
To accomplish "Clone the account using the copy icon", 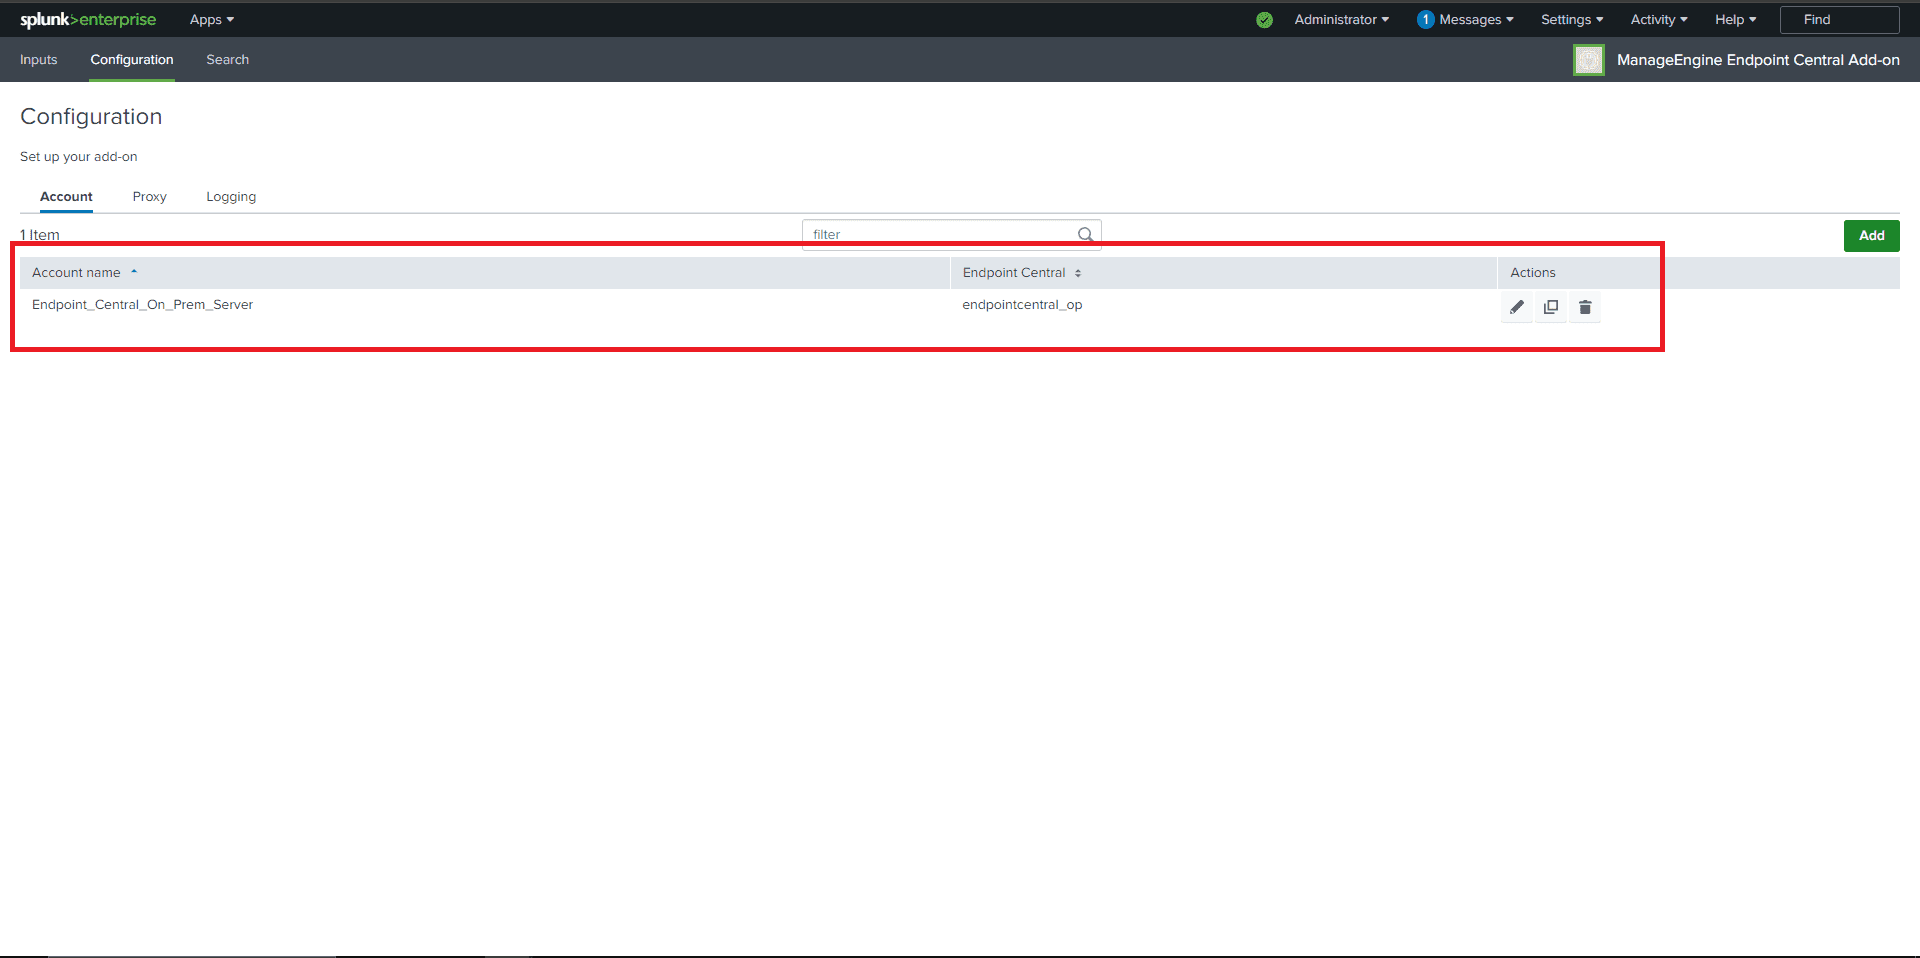I will [x=1550, y=307].
